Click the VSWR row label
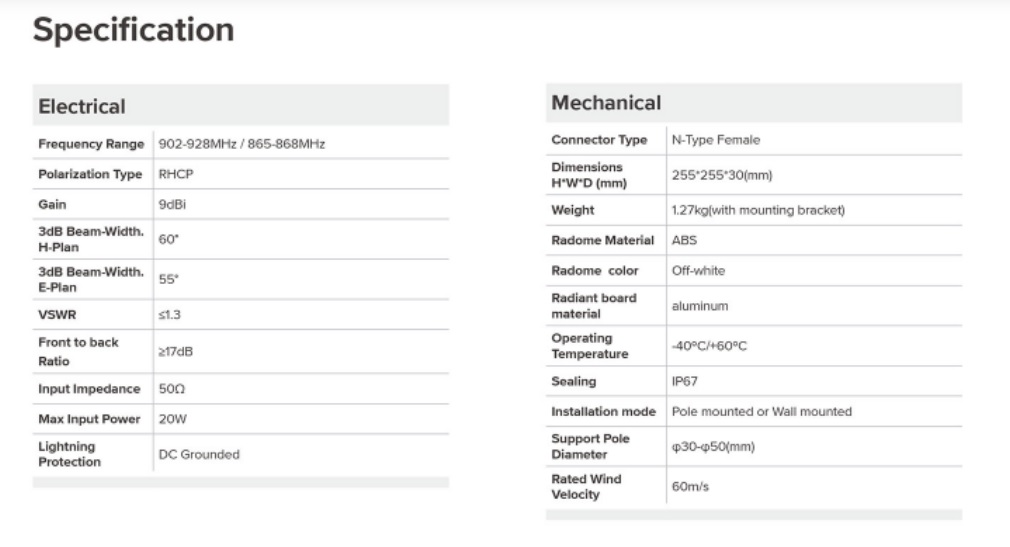The width and height of the screenshot is (1010, 547). (x=55, y=314)
